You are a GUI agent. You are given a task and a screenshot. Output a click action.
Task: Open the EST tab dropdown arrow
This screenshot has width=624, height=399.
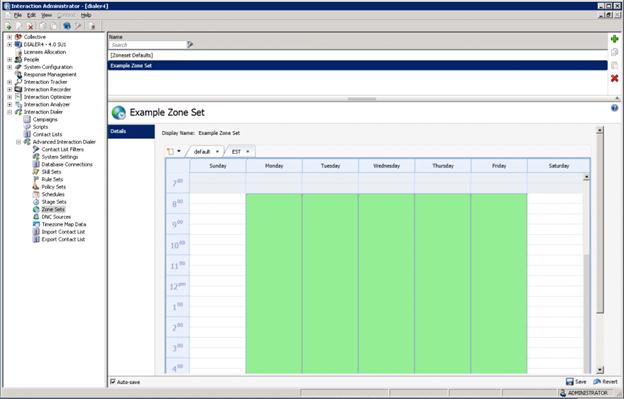coord(248,152)
